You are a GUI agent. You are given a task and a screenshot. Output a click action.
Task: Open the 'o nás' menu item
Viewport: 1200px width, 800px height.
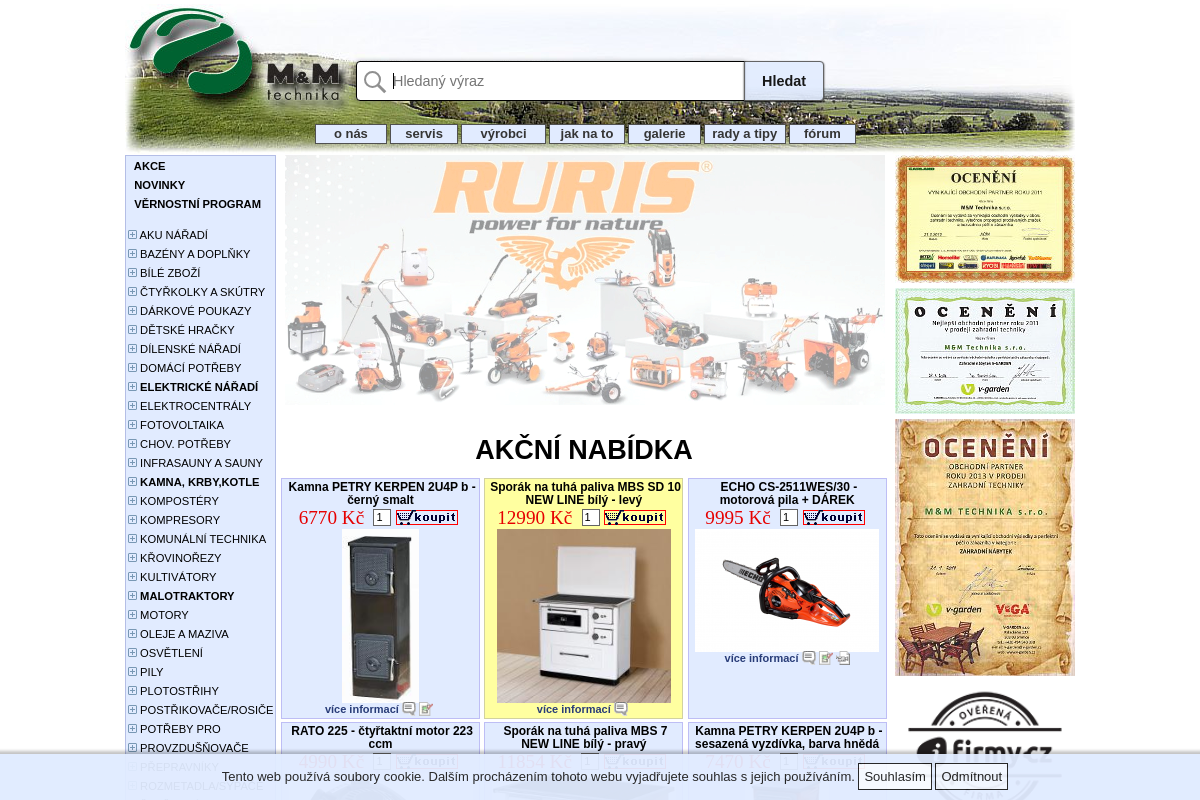pyautogui.click(x=351, y=134)
